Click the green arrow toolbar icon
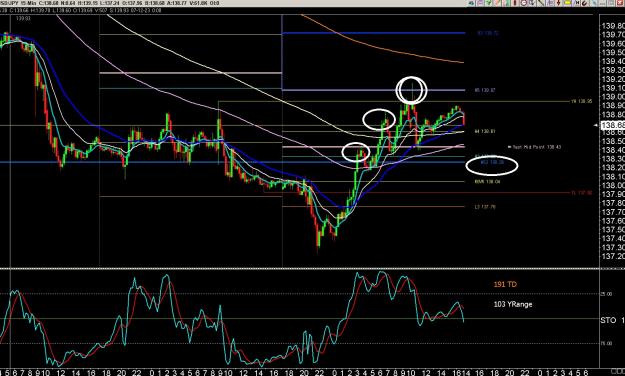This screenshot has width=625, height=376. [489, 3]
